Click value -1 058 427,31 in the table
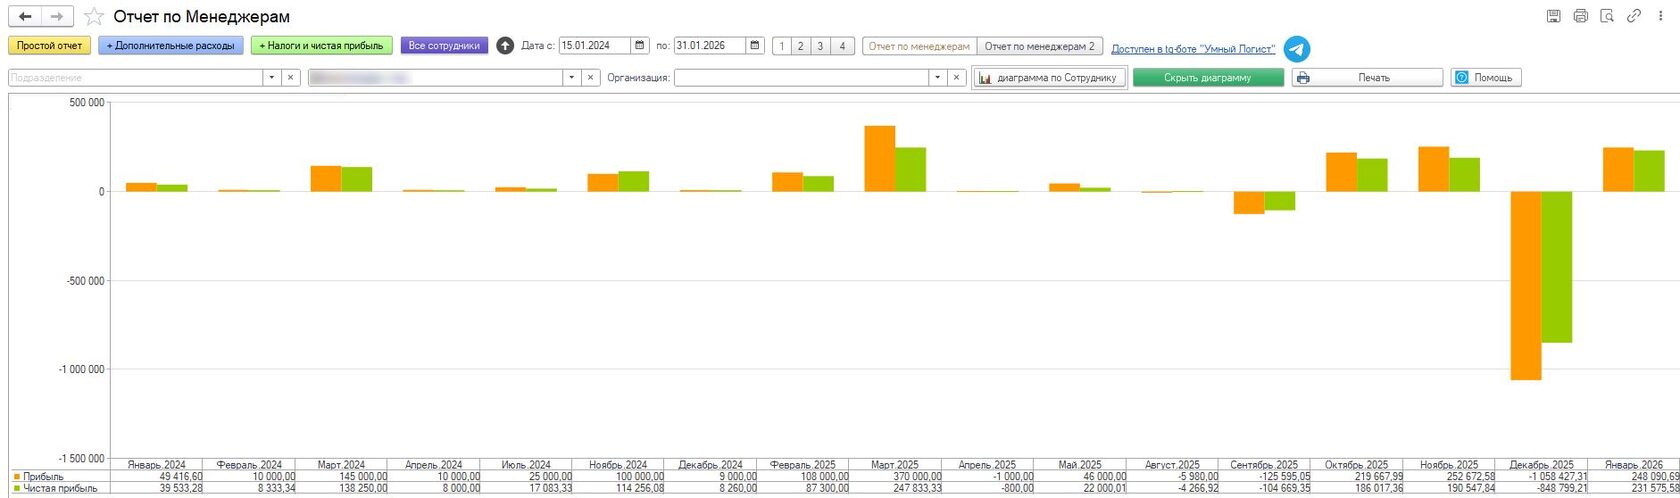Screen dimensions: 1680x498 point(1558,477)
